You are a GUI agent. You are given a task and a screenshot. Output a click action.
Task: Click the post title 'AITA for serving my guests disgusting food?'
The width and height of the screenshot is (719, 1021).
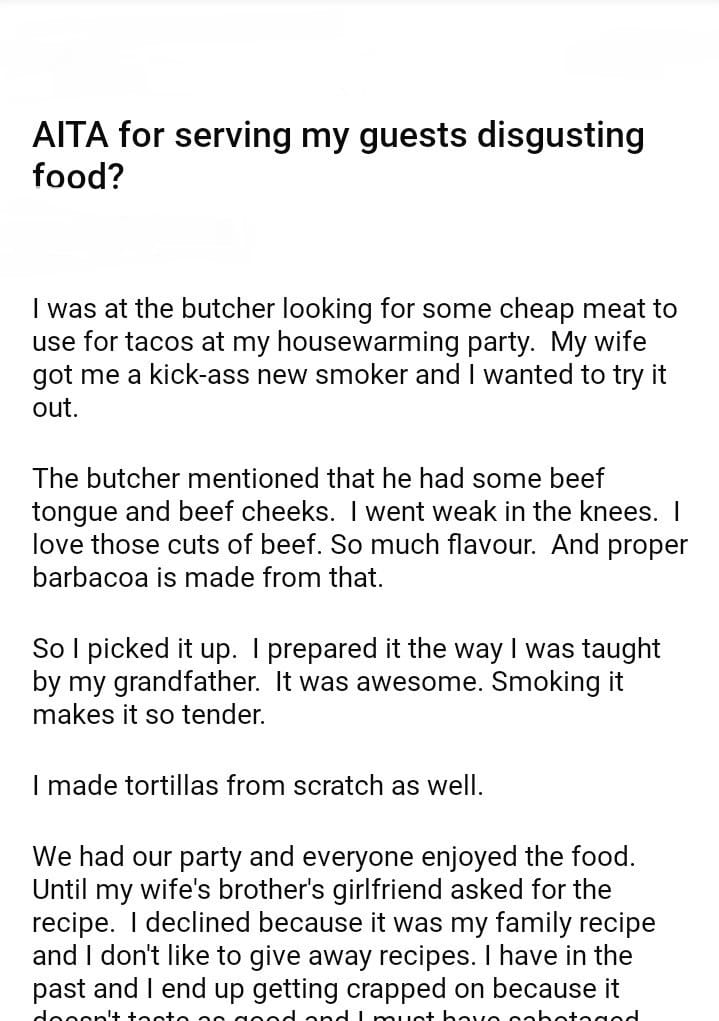coord(338,155)
